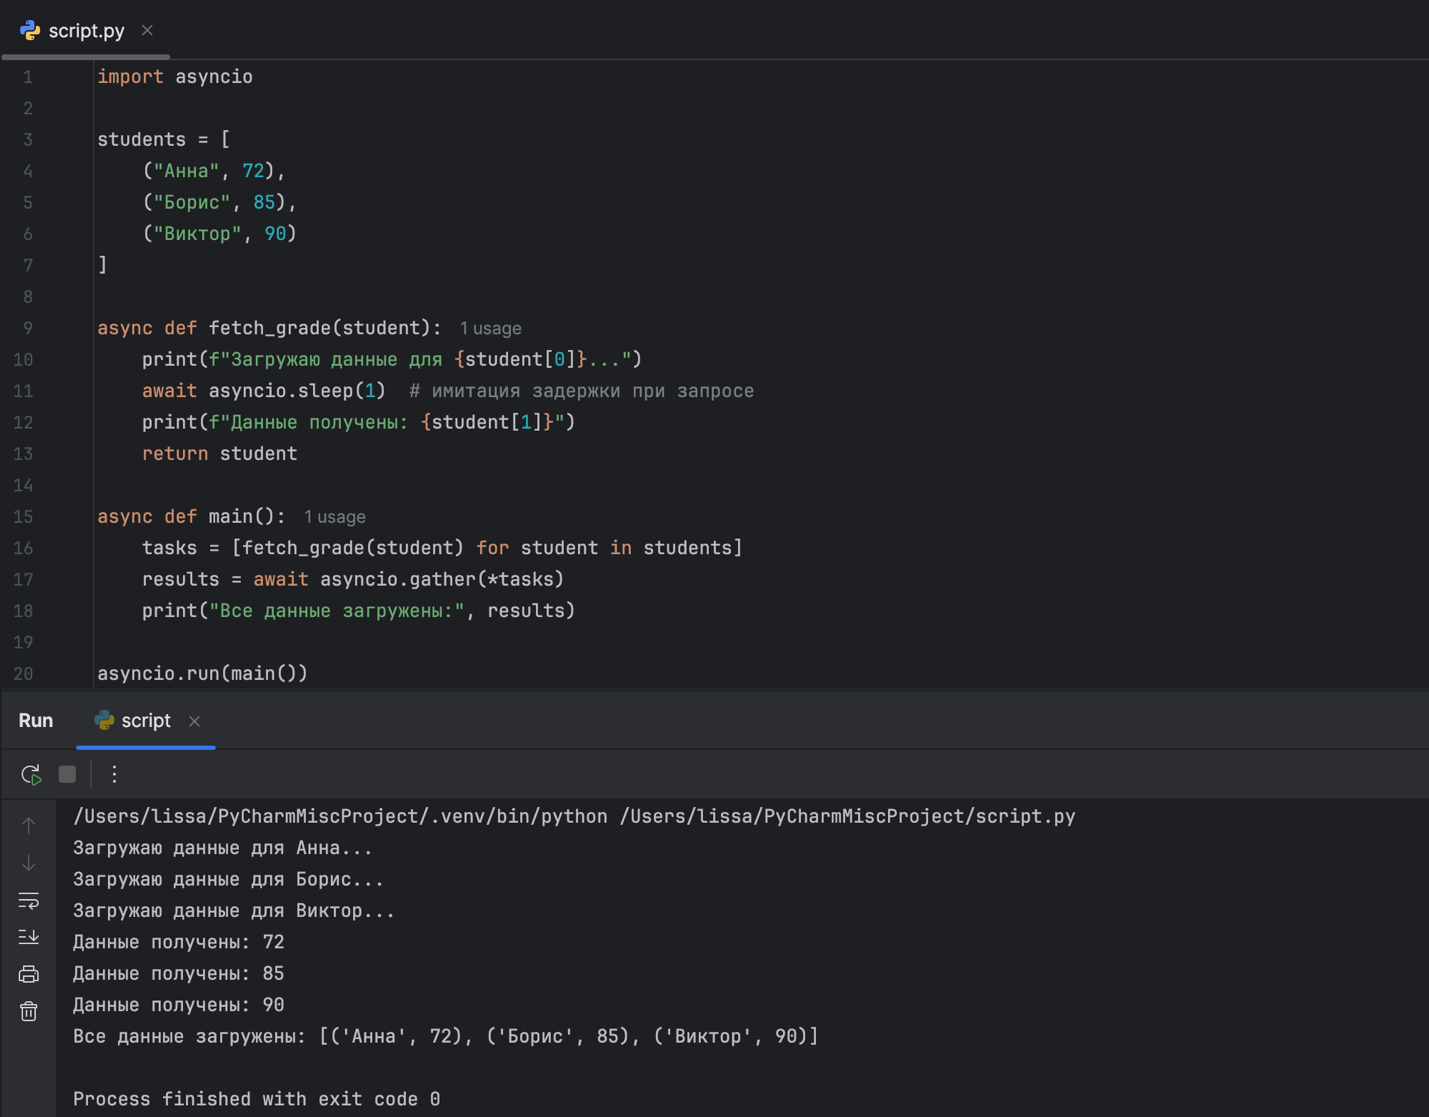Image resolution: width=1429 pixels, height=1117 pixels.
Task: Click the '1 usage' hint beside main()
Action: (x=334, y=517)
